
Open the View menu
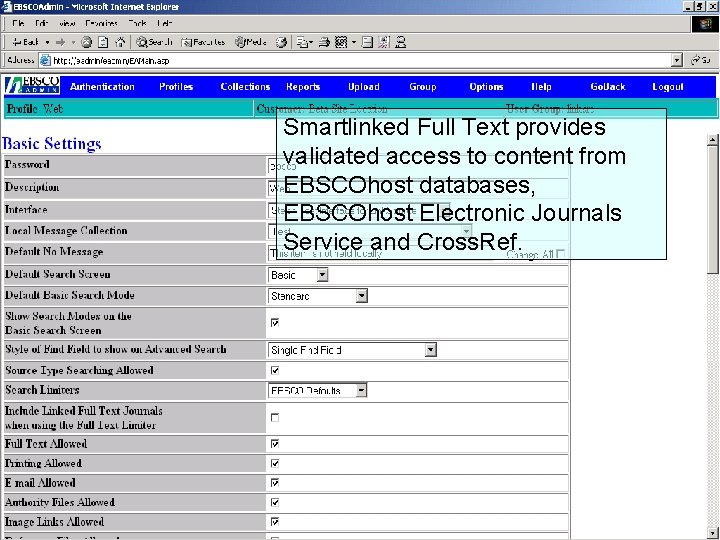(x=67, y=23)
